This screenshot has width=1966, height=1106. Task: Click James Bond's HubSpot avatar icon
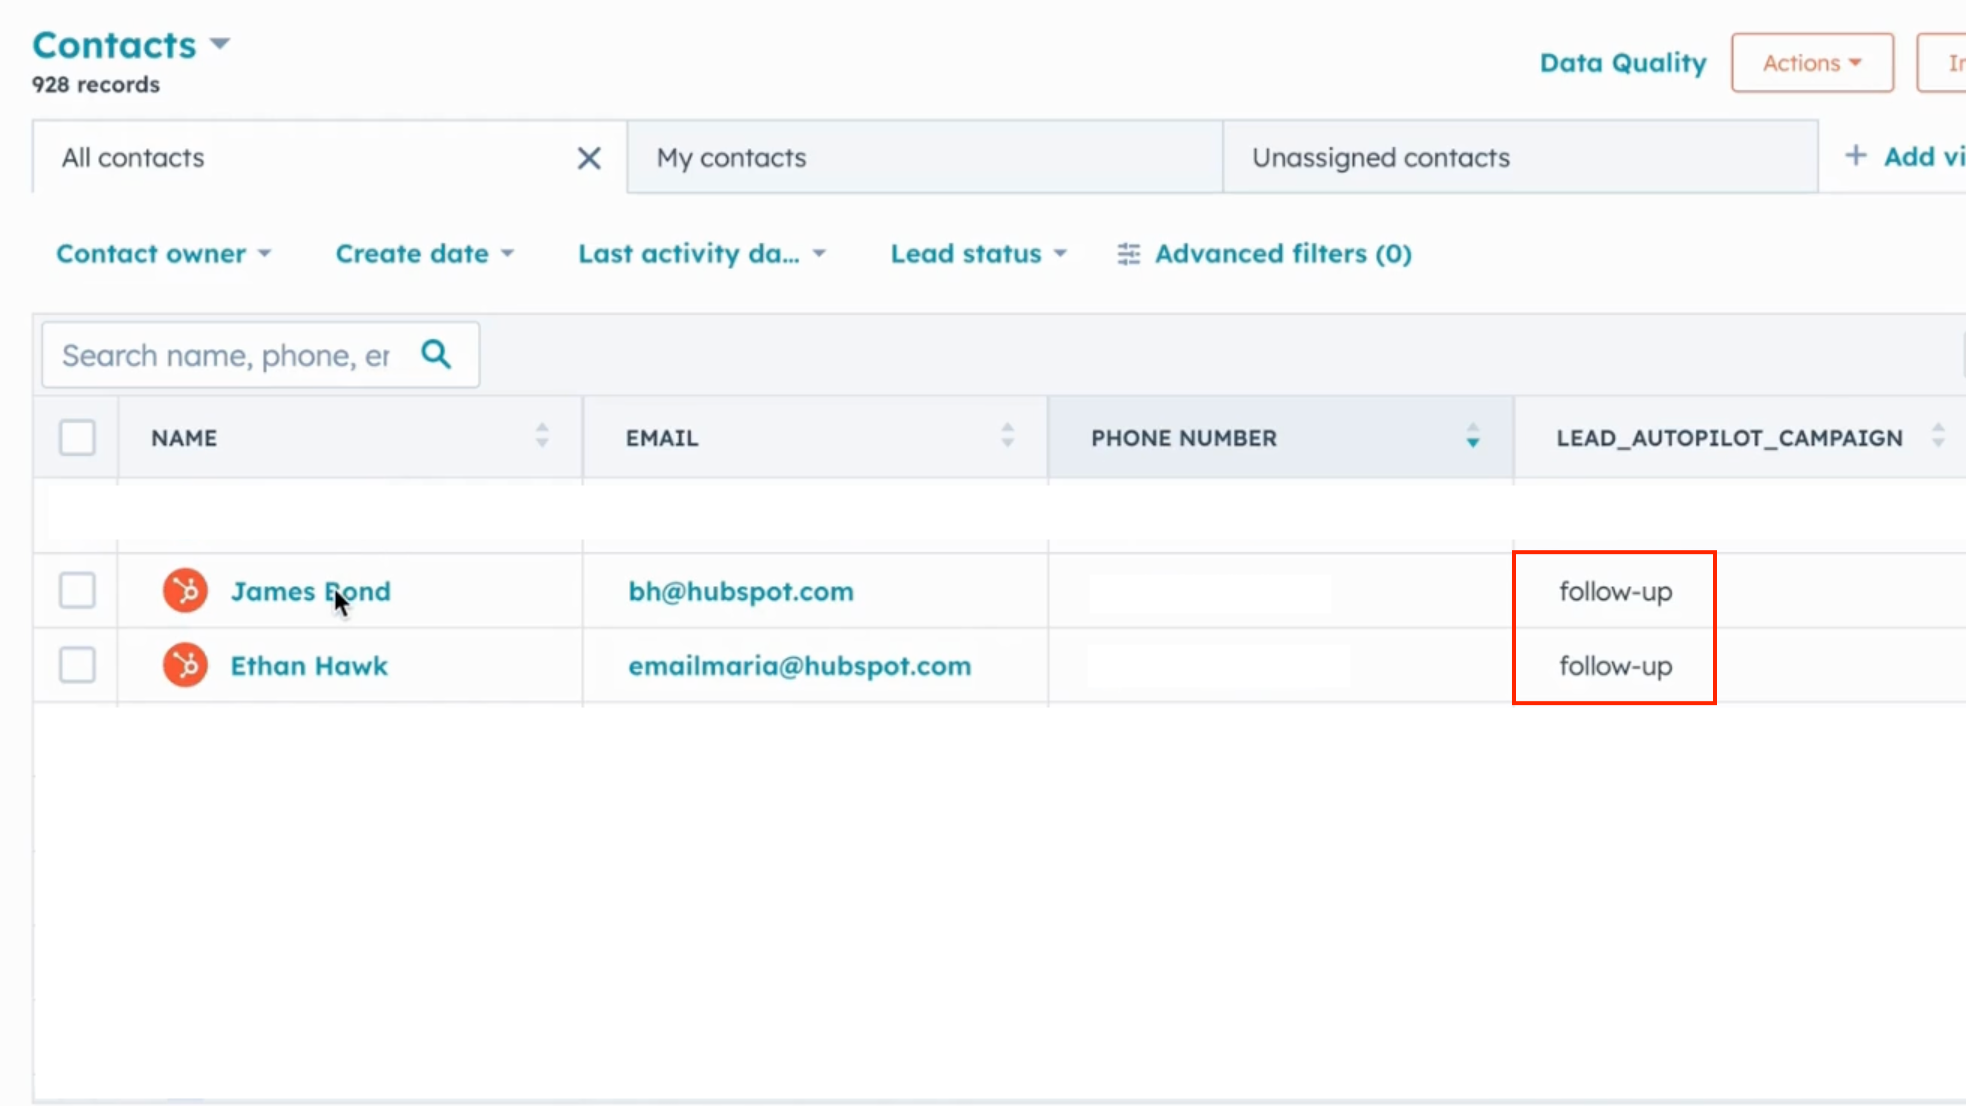click(x=185, y=591)
